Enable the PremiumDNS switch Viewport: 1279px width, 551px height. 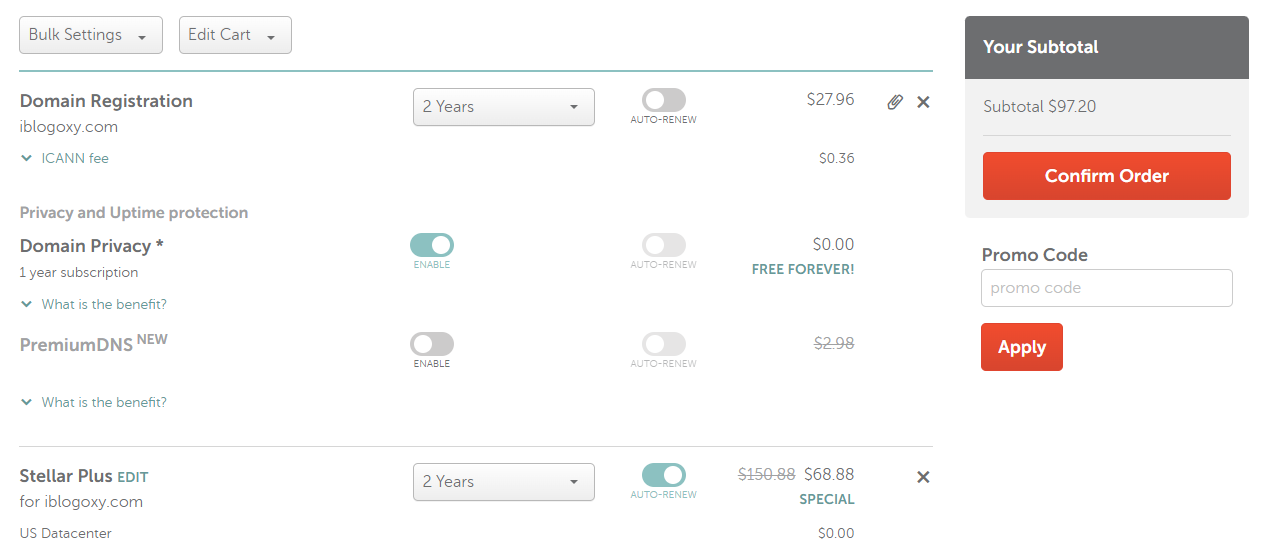432,344
